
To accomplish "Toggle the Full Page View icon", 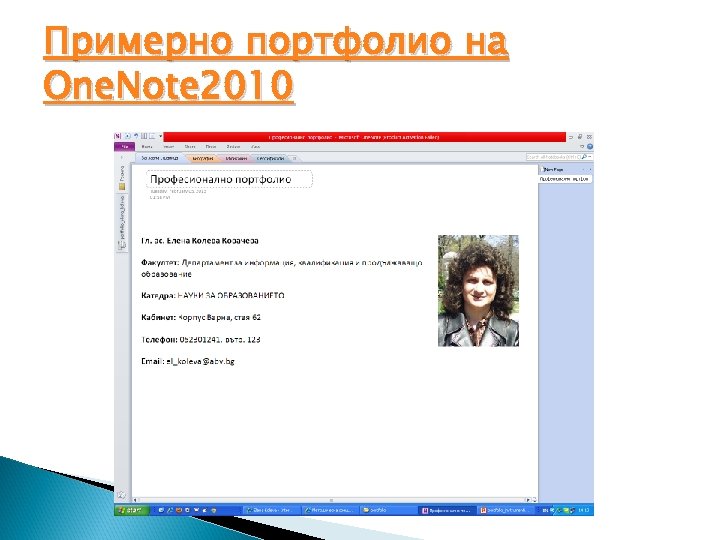I will 152,136.
